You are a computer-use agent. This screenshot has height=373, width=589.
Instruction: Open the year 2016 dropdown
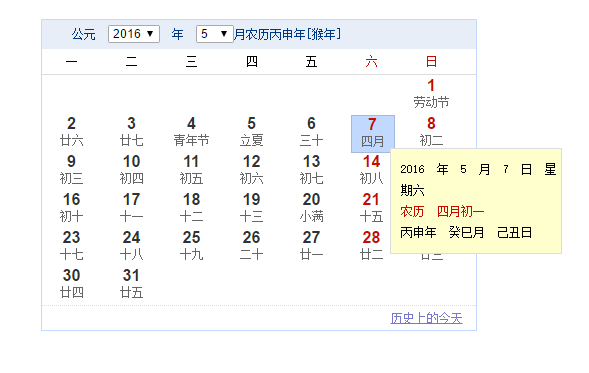[x=134, y=34]
